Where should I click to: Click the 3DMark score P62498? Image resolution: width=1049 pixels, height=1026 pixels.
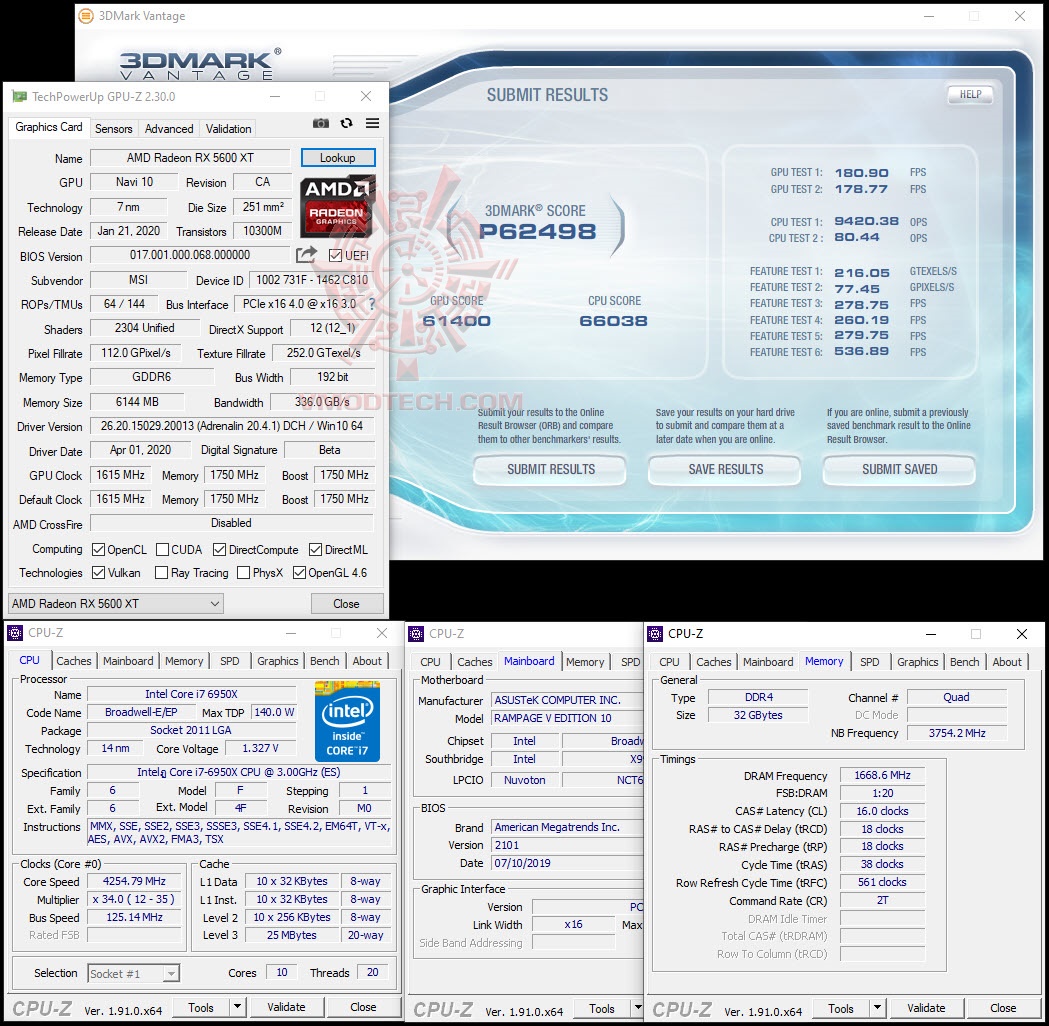click(x=537, y=231)
